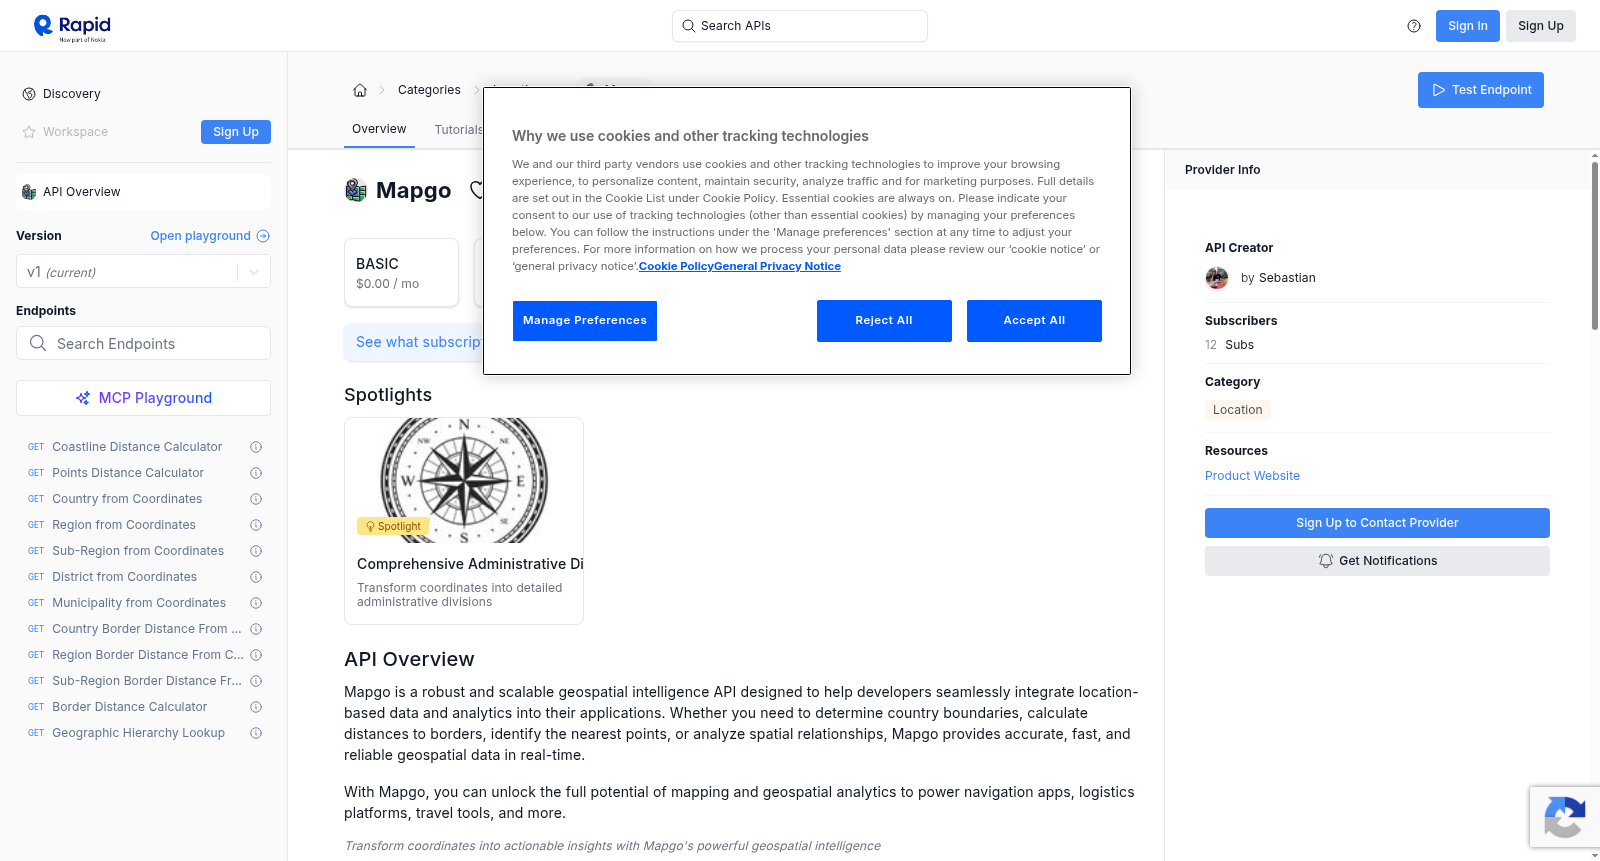The image size is (1600, 861).
Task: Open Geographic Hierarchy Lookup endpoint
Action: point(138,733)
